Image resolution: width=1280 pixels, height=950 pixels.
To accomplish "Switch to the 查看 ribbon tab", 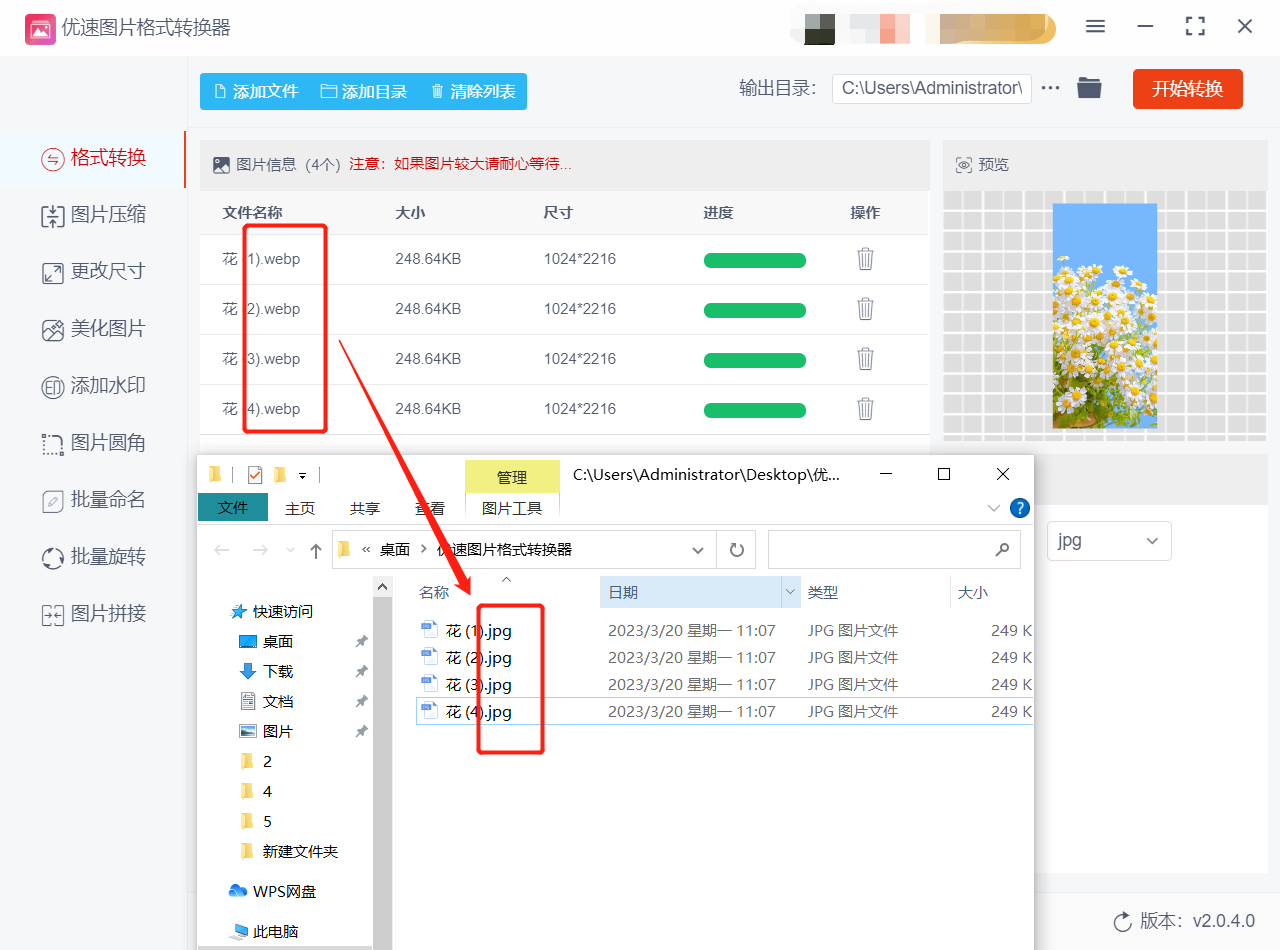I will point(429,508).
